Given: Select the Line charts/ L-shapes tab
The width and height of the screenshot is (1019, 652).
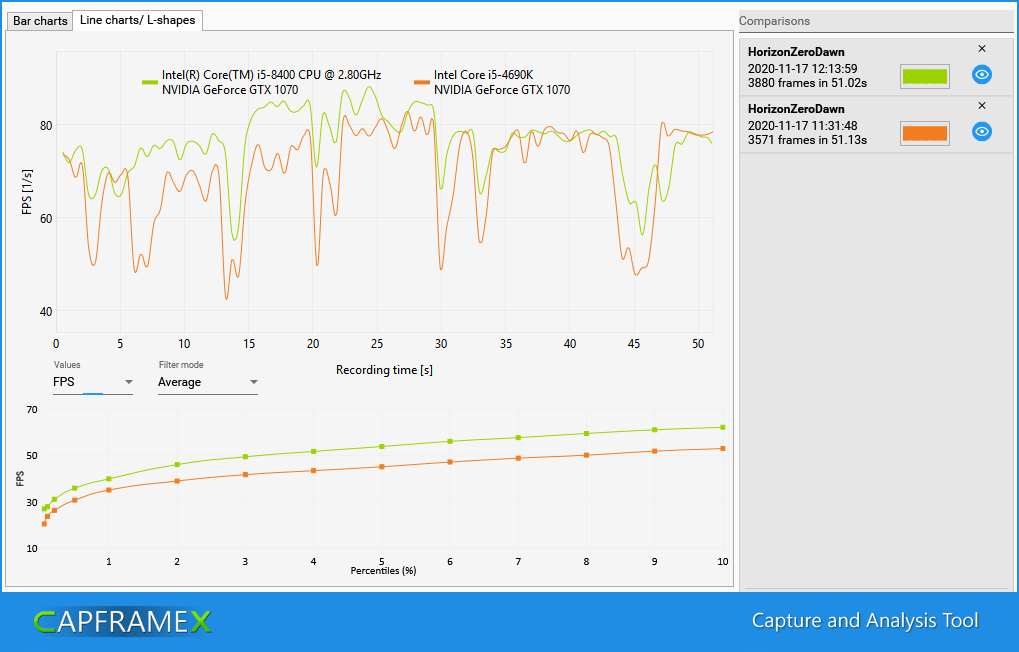Looking at the screenshot, I should (x=137, y=20).
